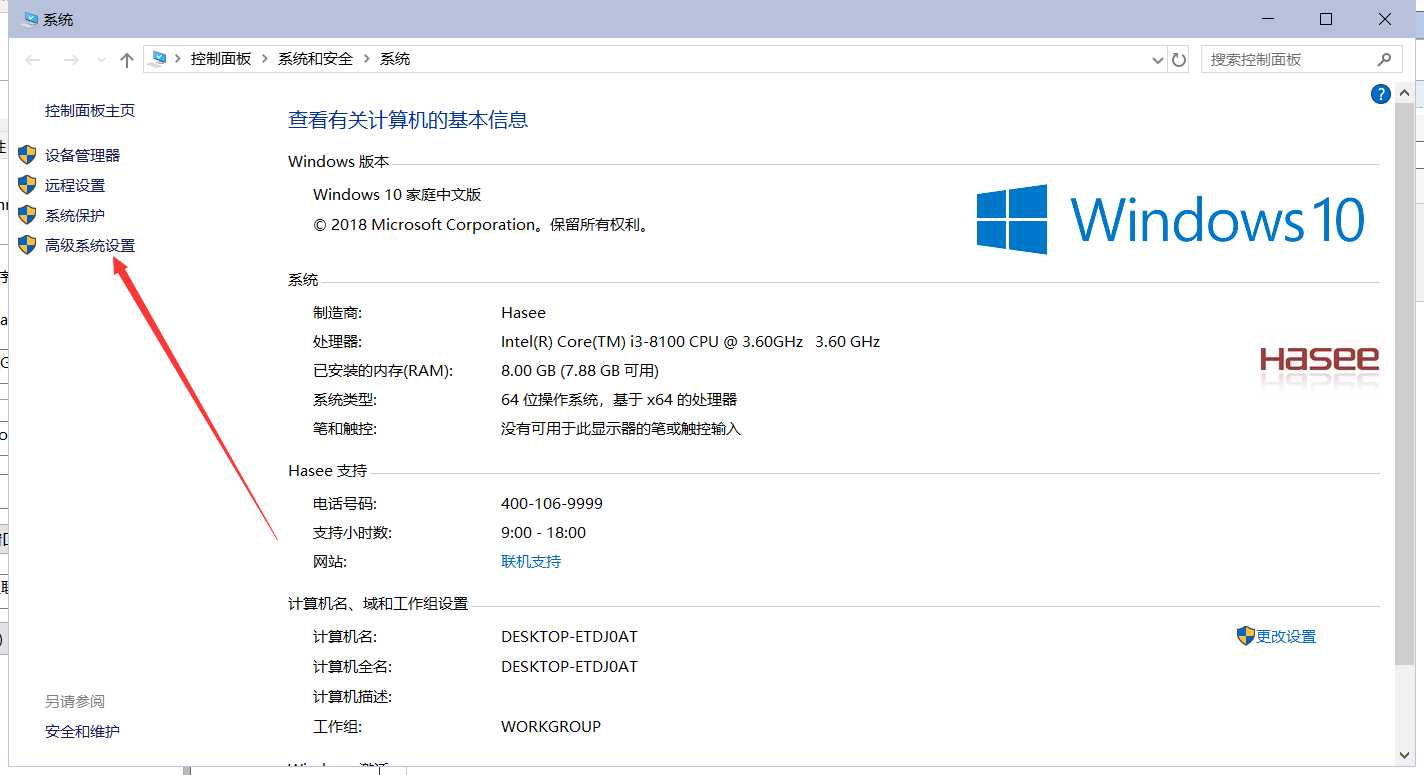The image size is (1424, 775).
Task: Expand chevron after 系统和安全 breadcrumb
Action: pos(366,59)
